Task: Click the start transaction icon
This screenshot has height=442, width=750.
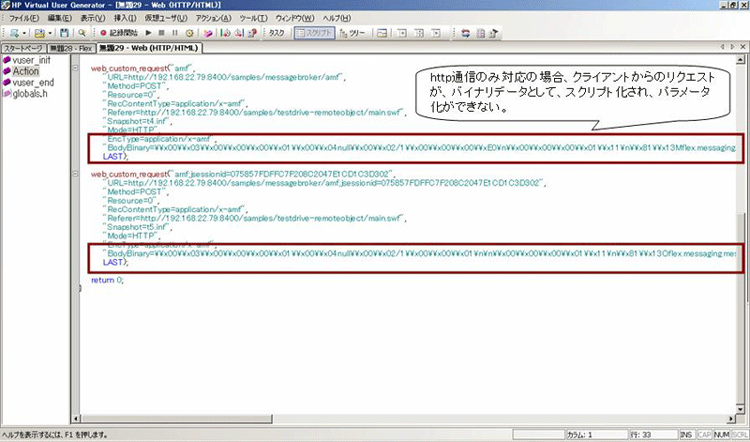Action: pyautogui.click(x=226, y=33)
